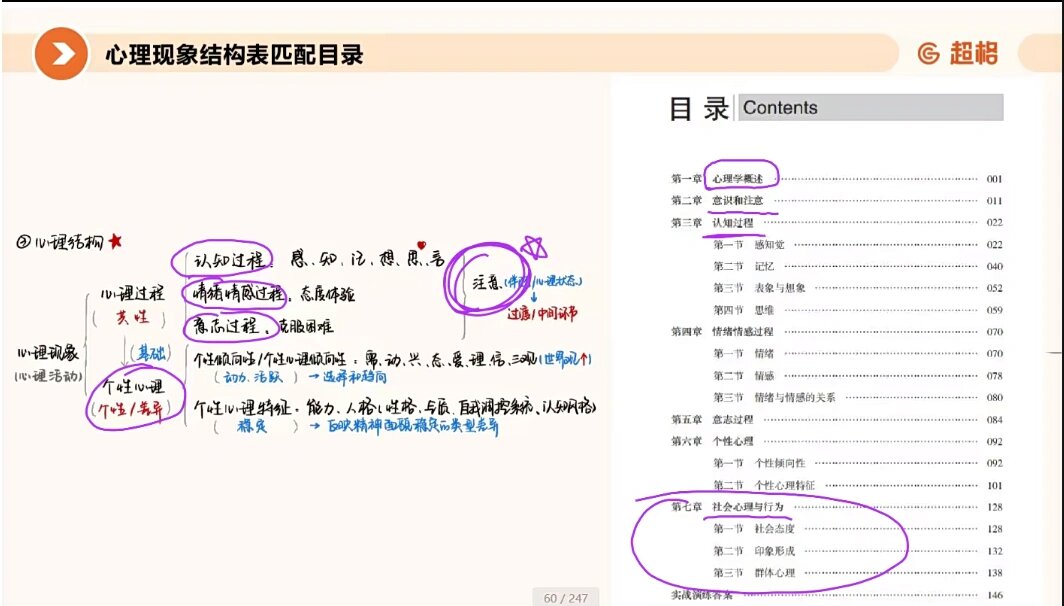Select the 群体心理 contents row
This screenshot has width=1064, height=606.
[858, 573]
